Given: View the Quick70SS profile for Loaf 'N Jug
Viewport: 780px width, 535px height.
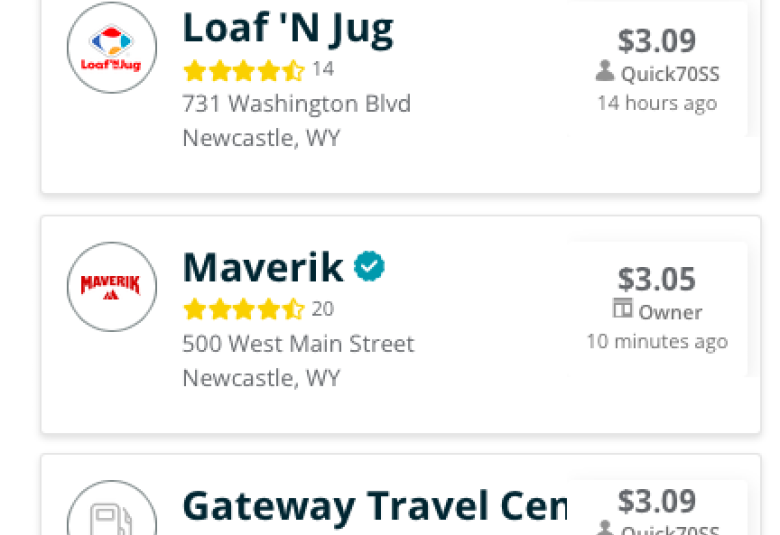Looking at the screenshot, I should 670,74.
